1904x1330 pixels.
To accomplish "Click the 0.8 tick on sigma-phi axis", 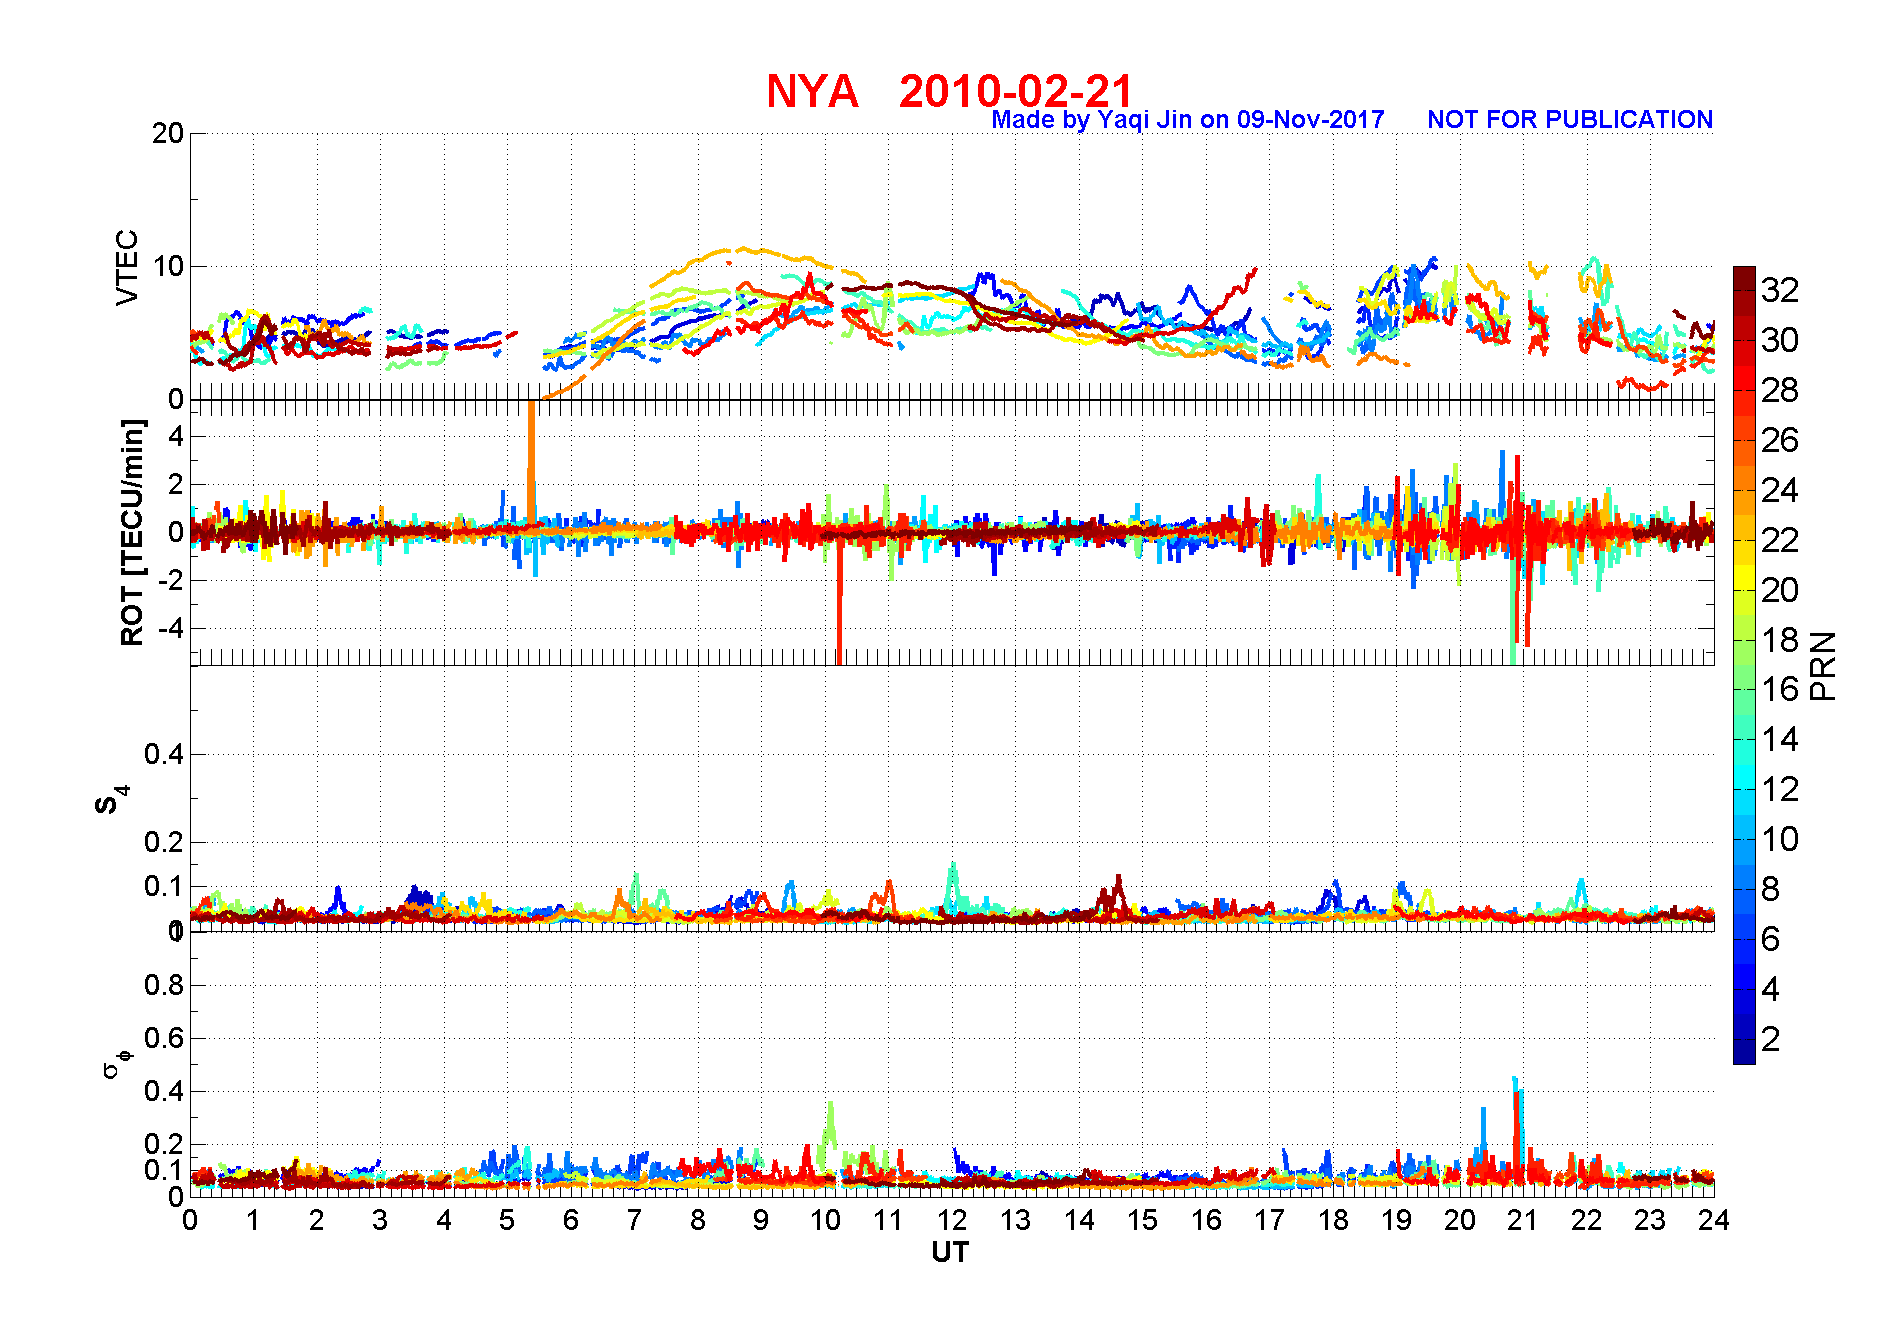I will [x=164, y=985].
